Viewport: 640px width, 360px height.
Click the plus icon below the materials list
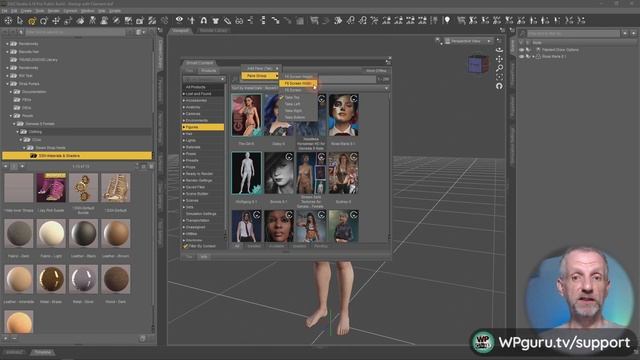tap(6, 338)
